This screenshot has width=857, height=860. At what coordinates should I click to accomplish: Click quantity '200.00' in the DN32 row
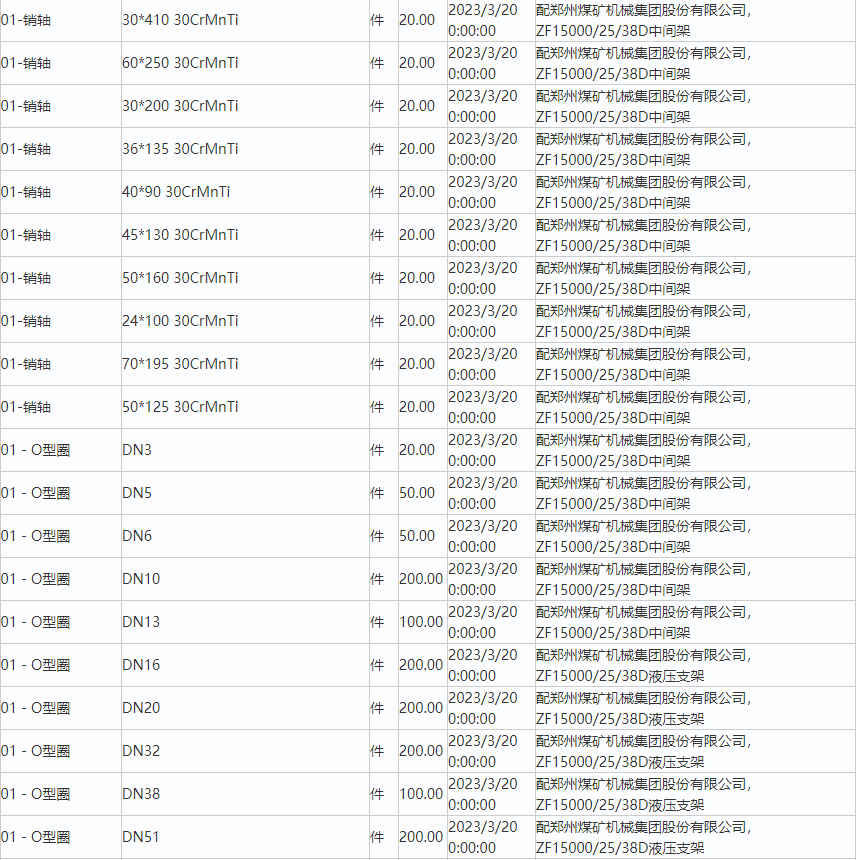click(x=421, y=751)
